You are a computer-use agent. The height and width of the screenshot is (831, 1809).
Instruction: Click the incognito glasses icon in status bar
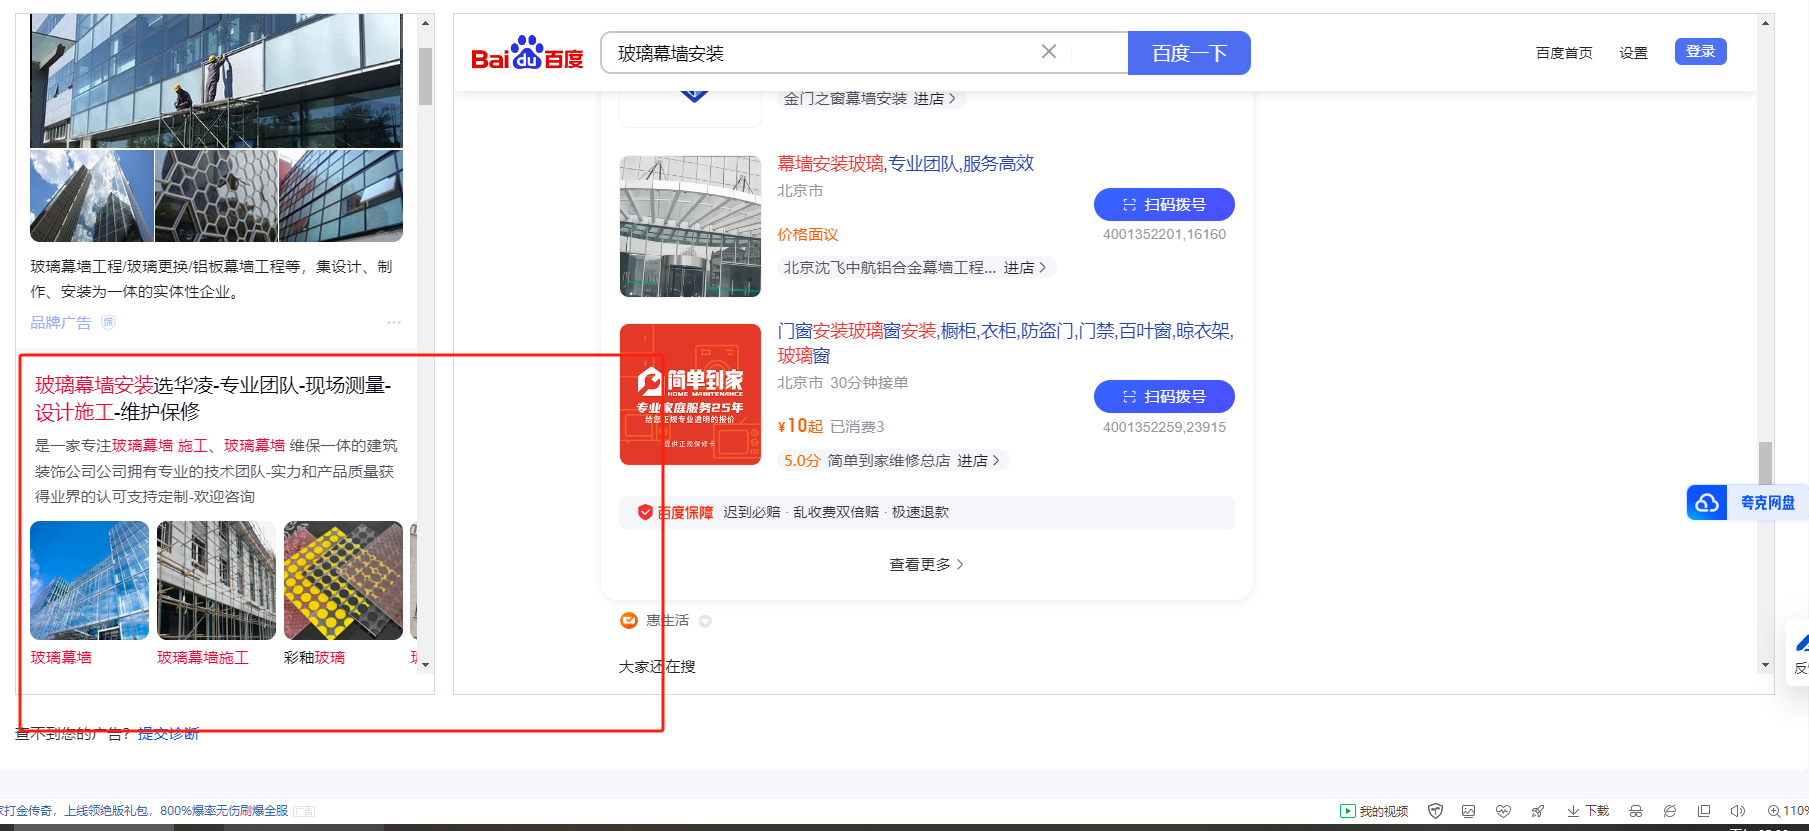(1636, 811)
